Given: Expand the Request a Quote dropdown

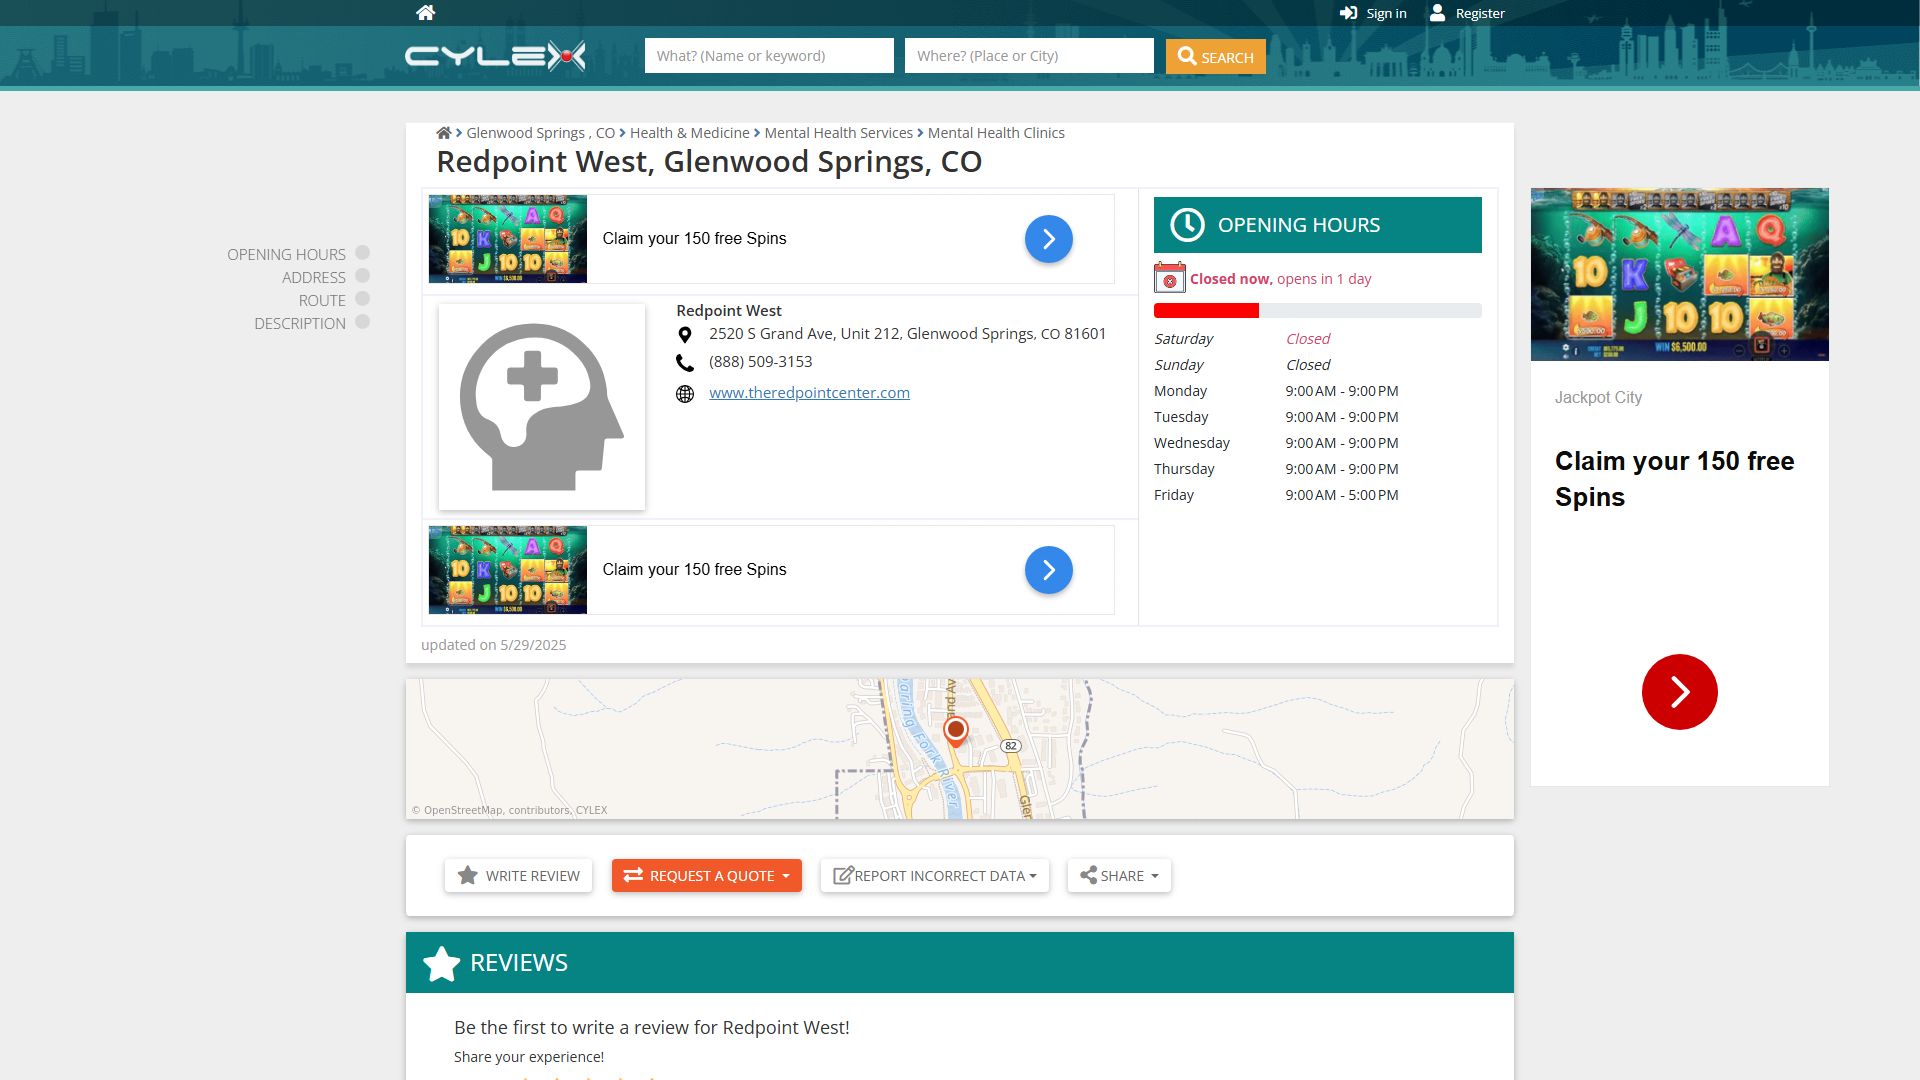Looking at the screenshot, I should (x=707, y=876).
